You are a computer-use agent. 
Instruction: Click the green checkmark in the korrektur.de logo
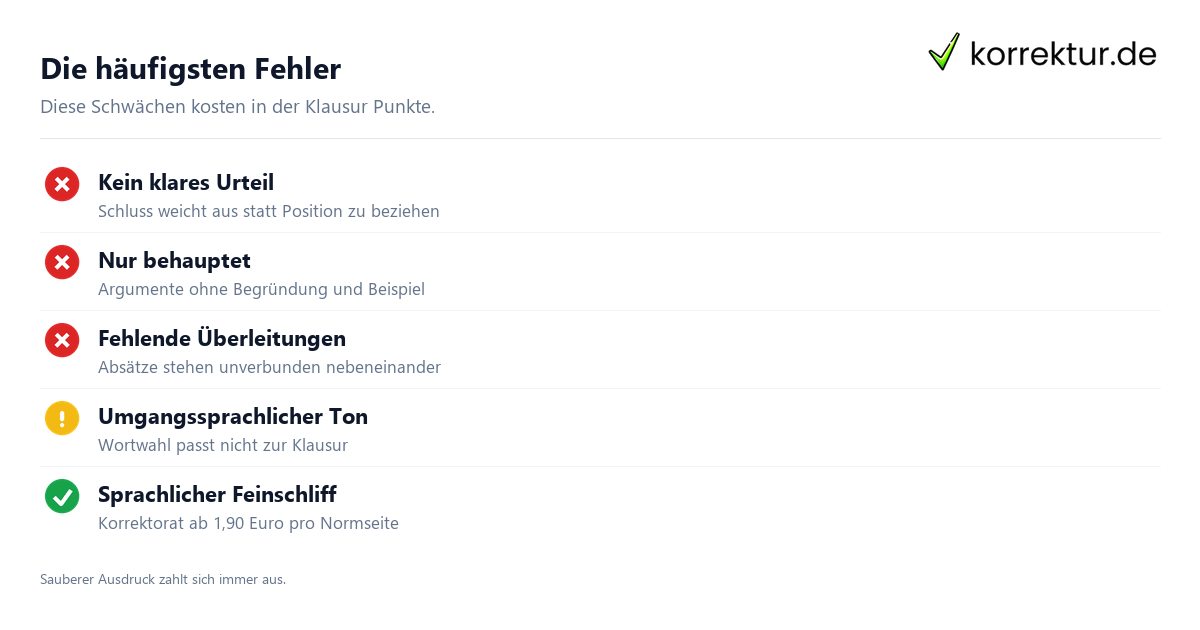coord(944,52)
